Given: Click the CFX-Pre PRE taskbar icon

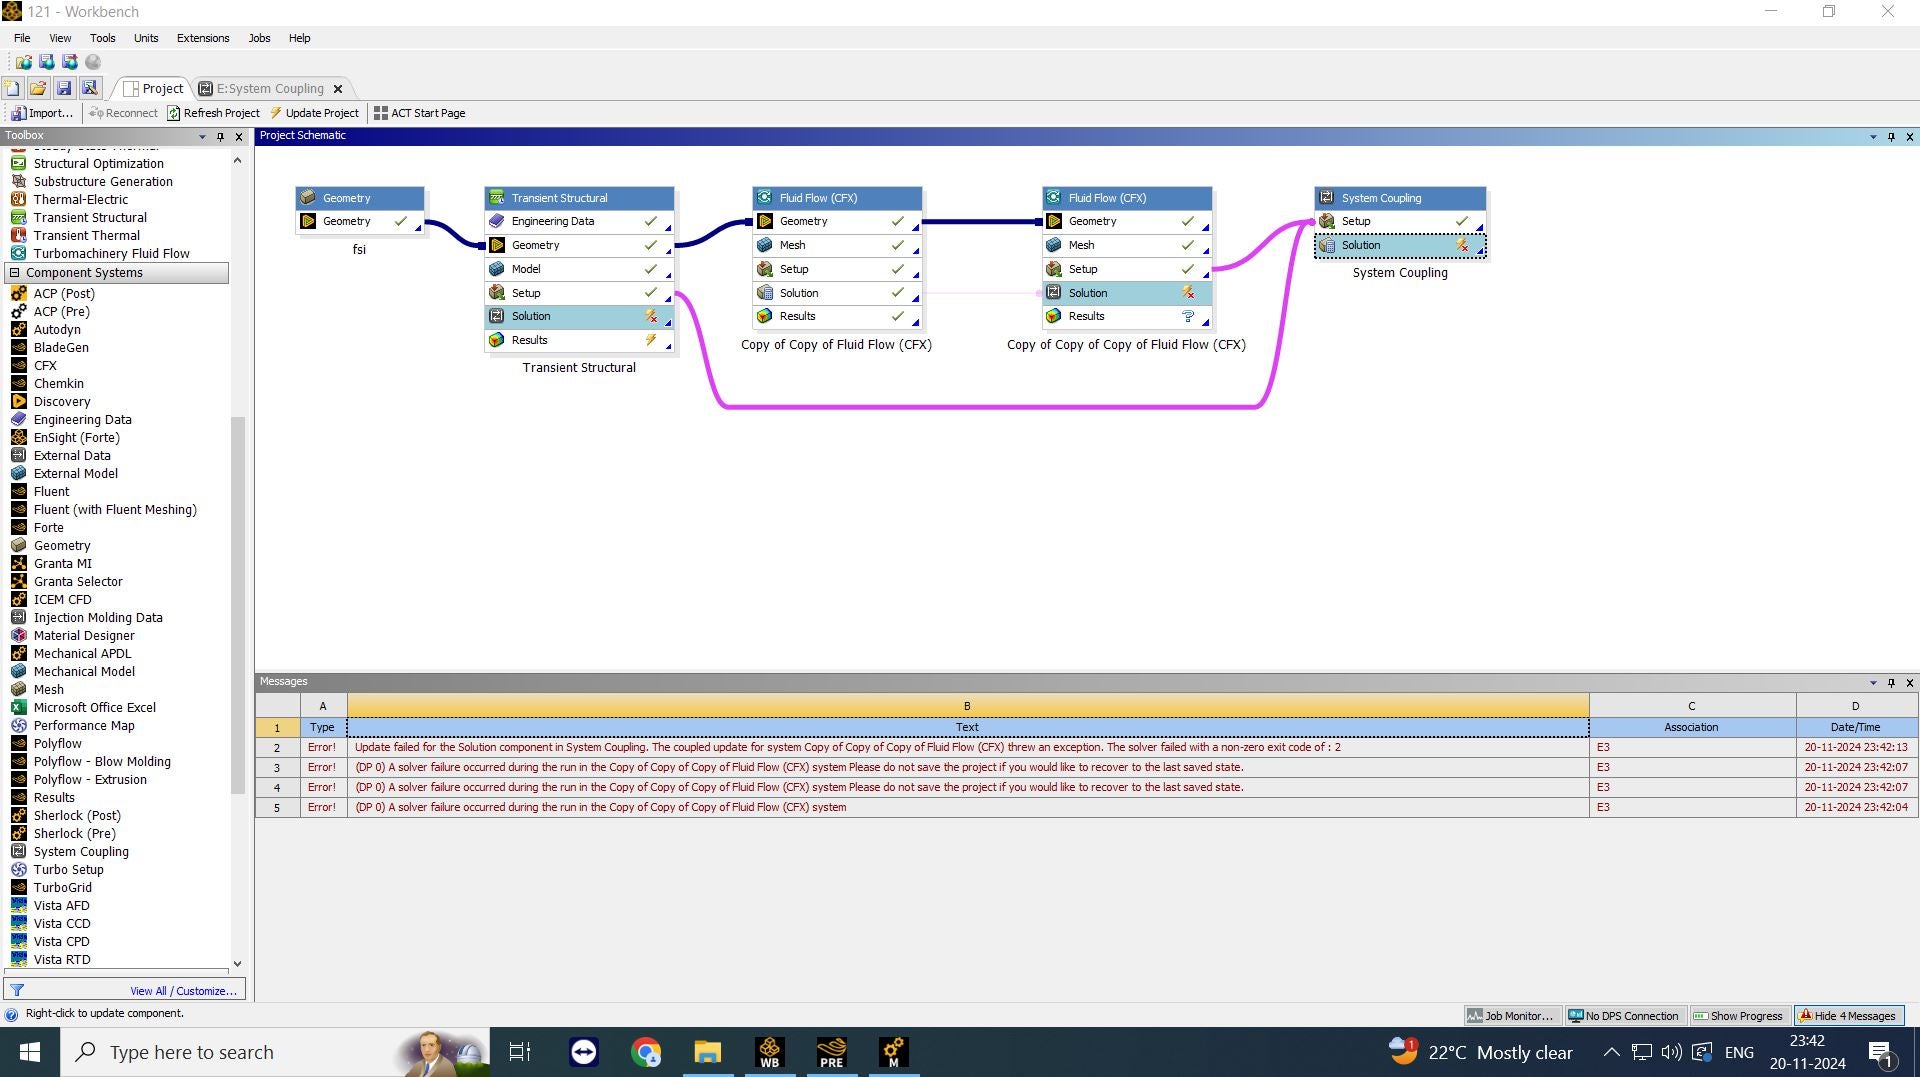Looking at the screenshot, I should pyautogui.click(x=831, y=1052).
